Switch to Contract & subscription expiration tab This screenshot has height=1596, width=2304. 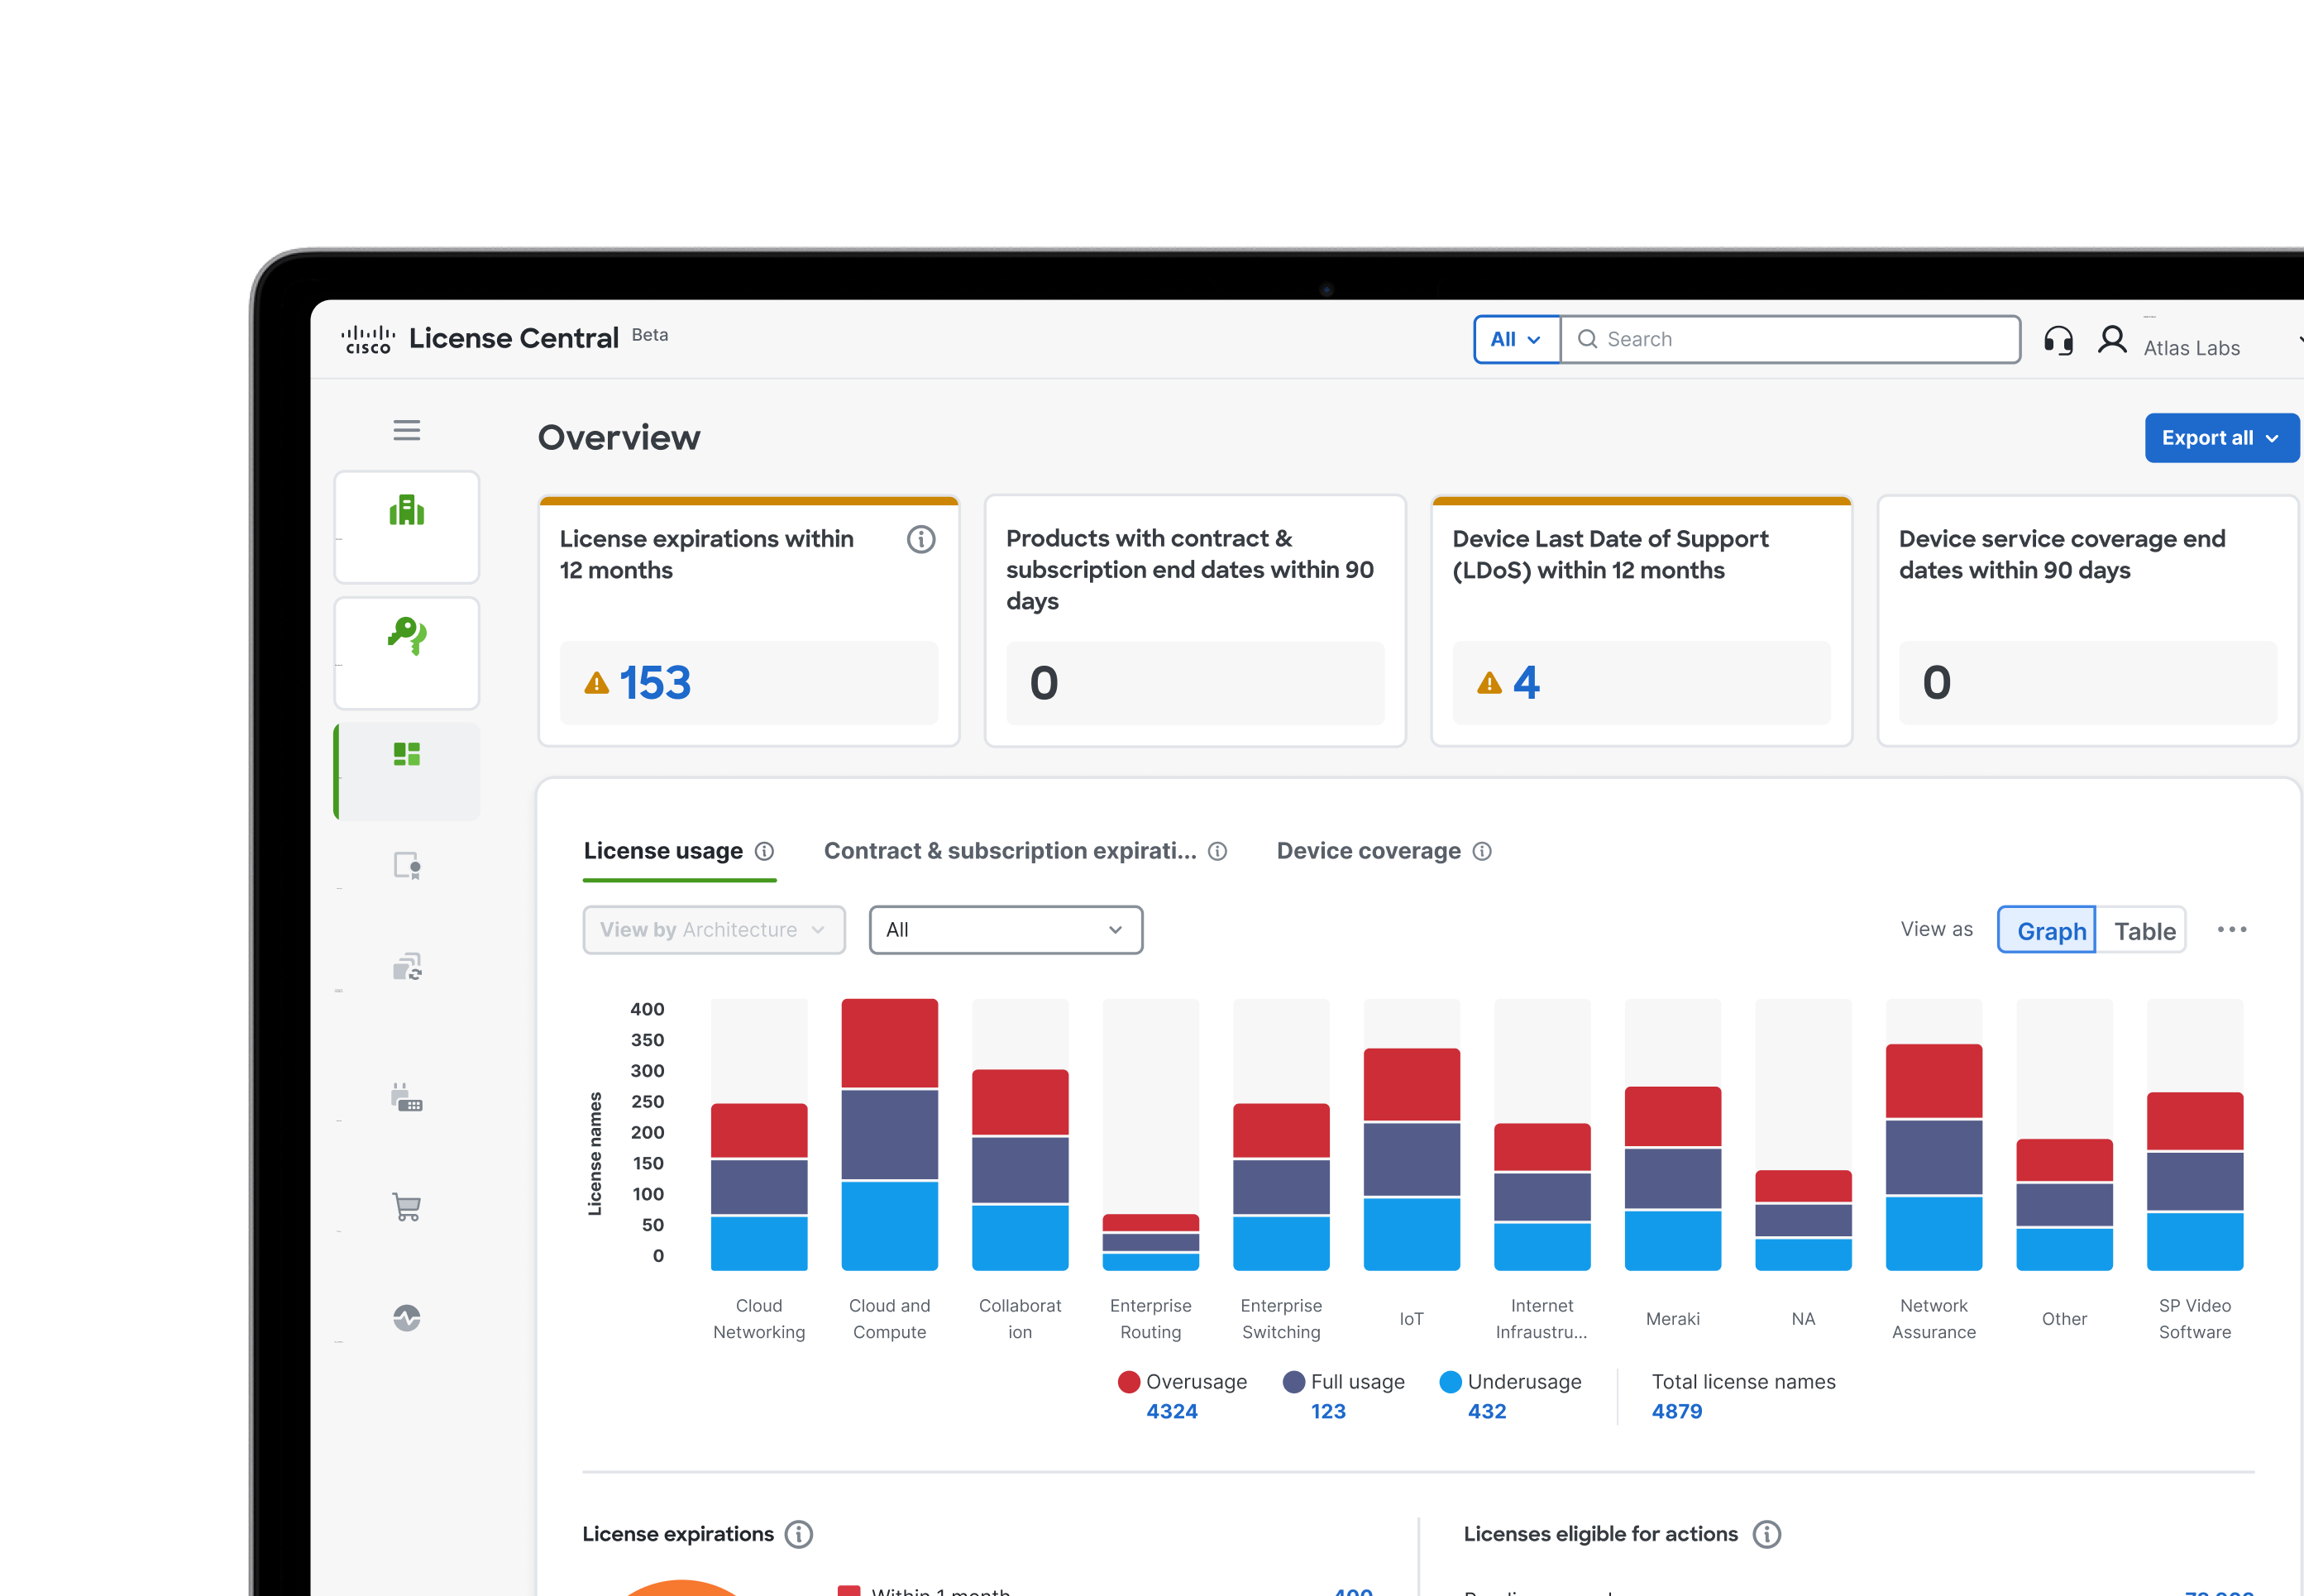[1009, 851]
